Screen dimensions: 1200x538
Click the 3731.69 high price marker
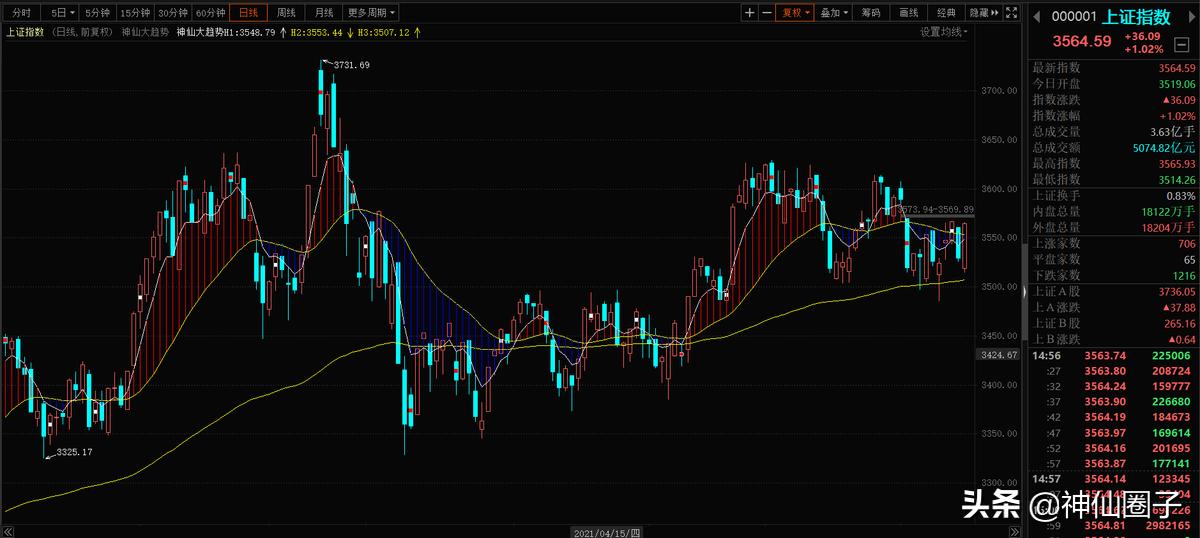pos(351,65)
